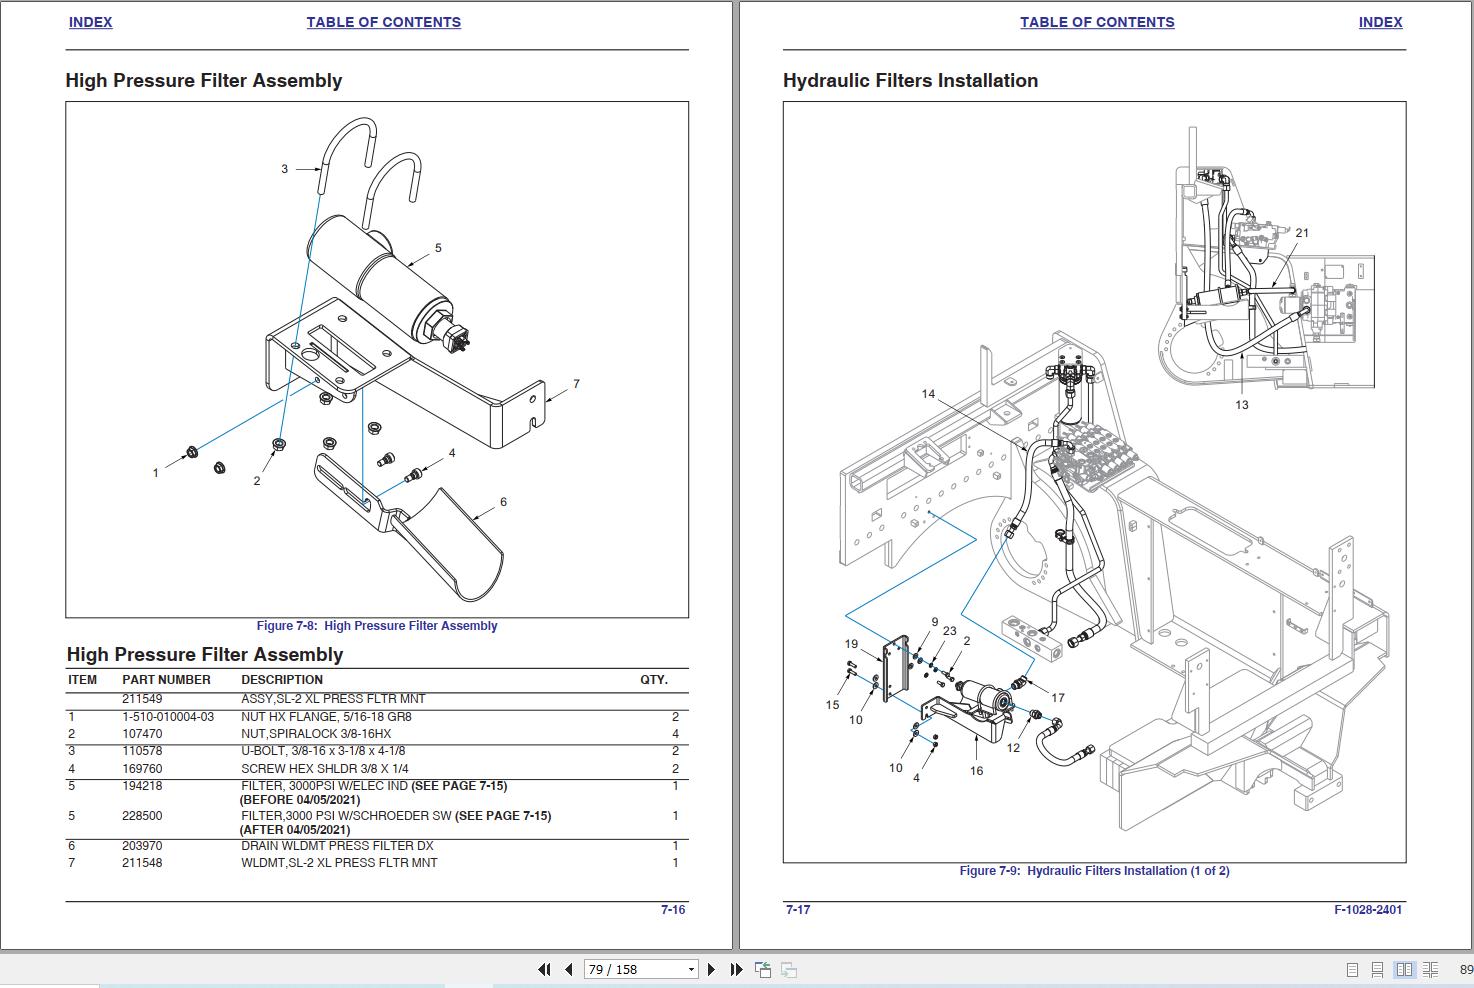1474x988 pixels.
Task: Switch to continuous scrolling view
Action: click(x=1377, y=969)
